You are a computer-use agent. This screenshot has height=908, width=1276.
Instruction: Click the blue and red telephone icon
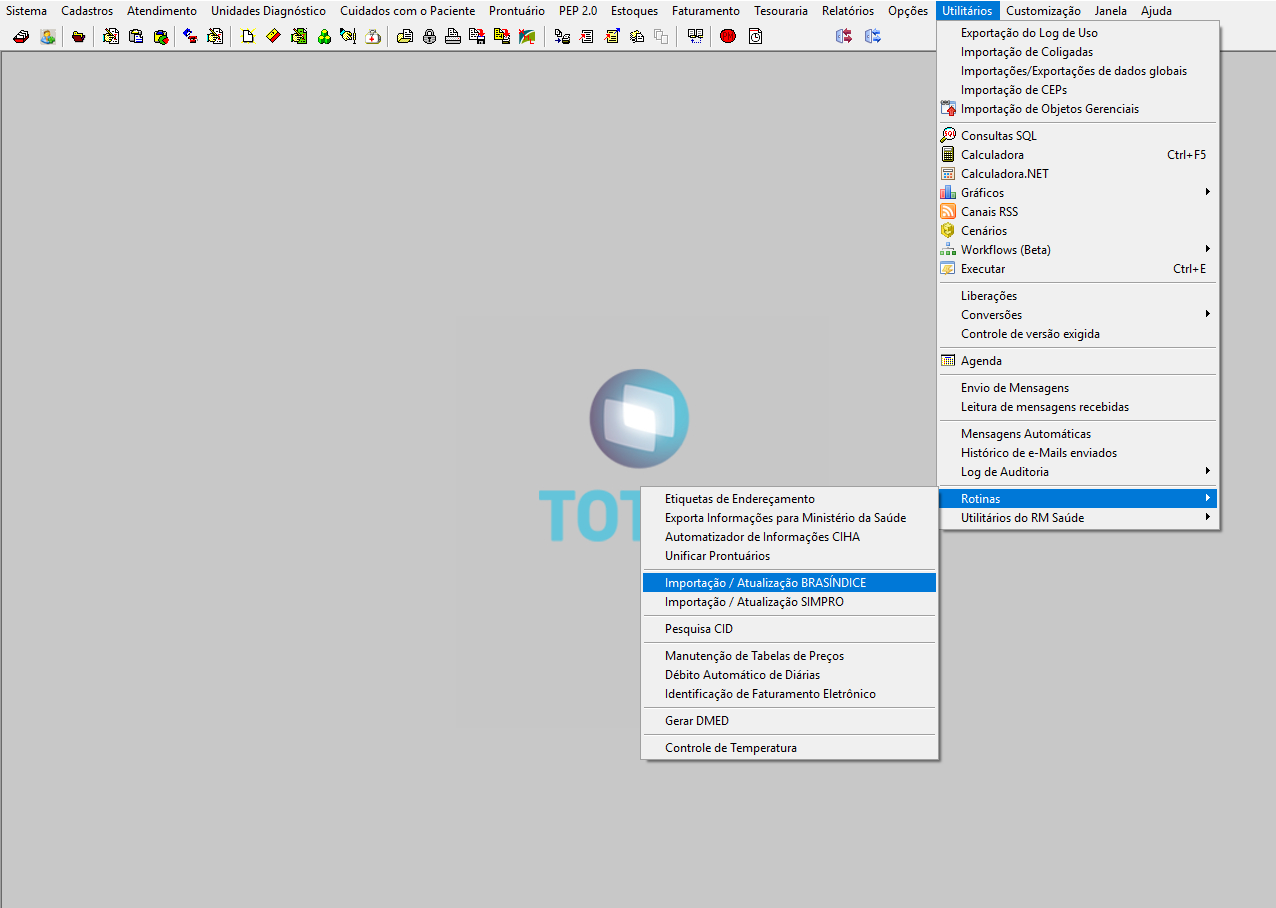coord(189,37)
